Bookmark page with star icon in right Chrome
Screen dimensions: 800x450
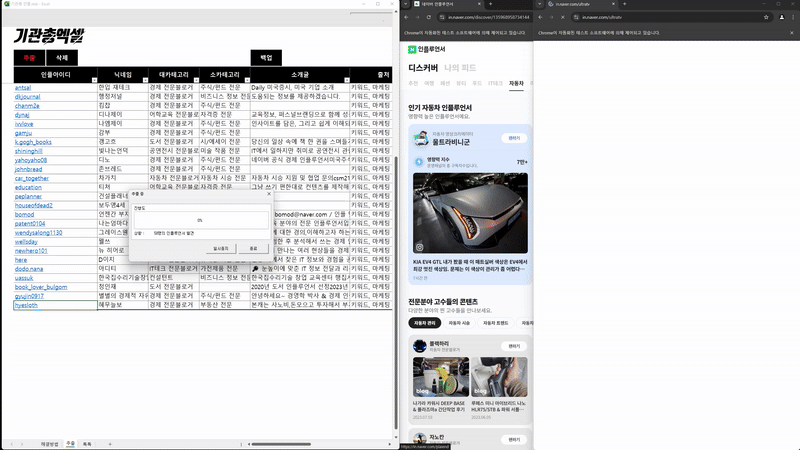coord(766,17)
